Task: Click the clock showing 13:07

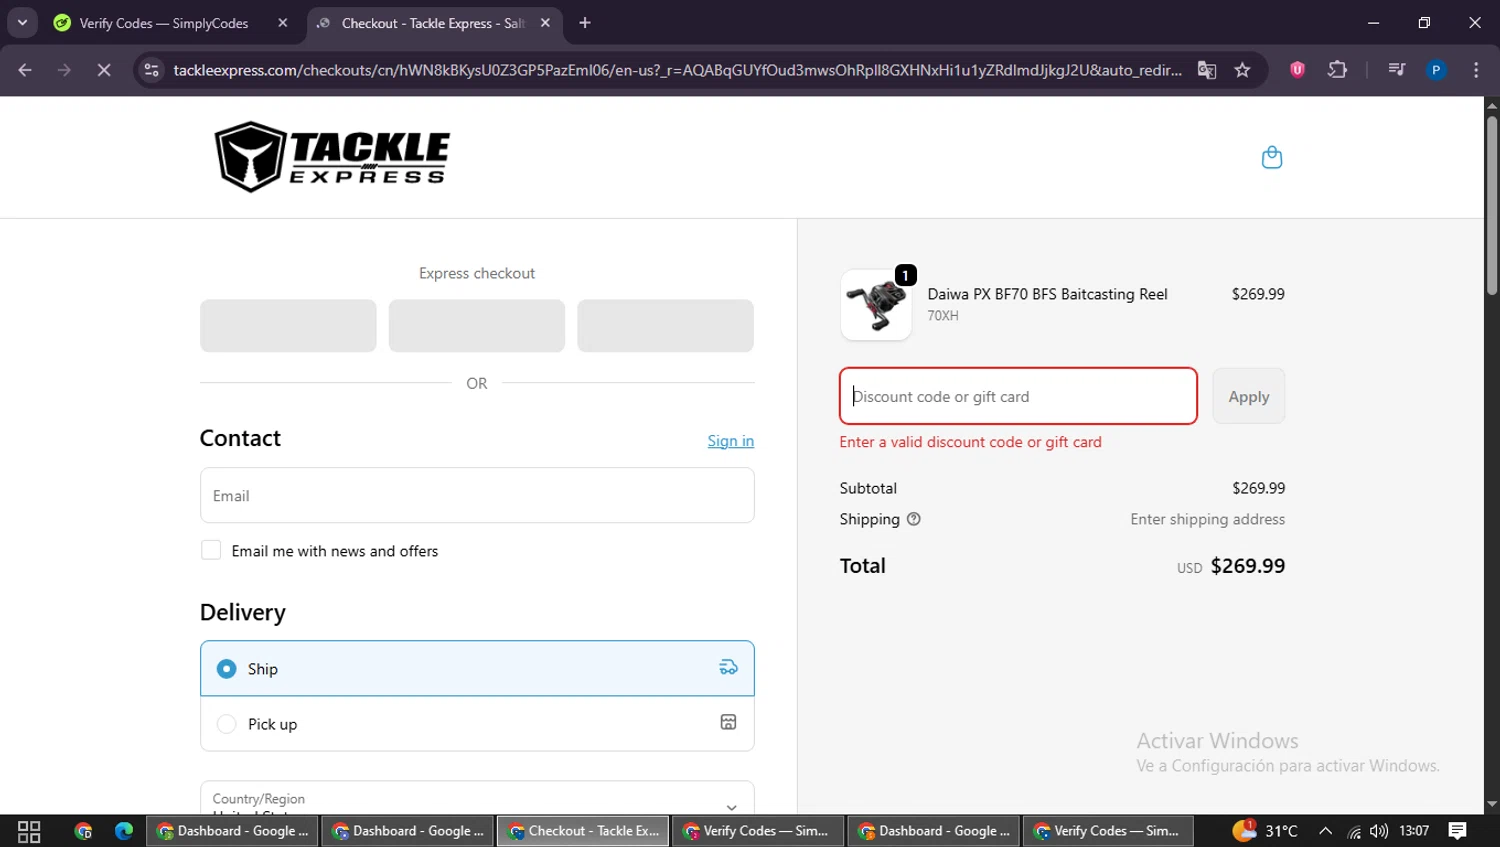Action: click(1414, 831)
